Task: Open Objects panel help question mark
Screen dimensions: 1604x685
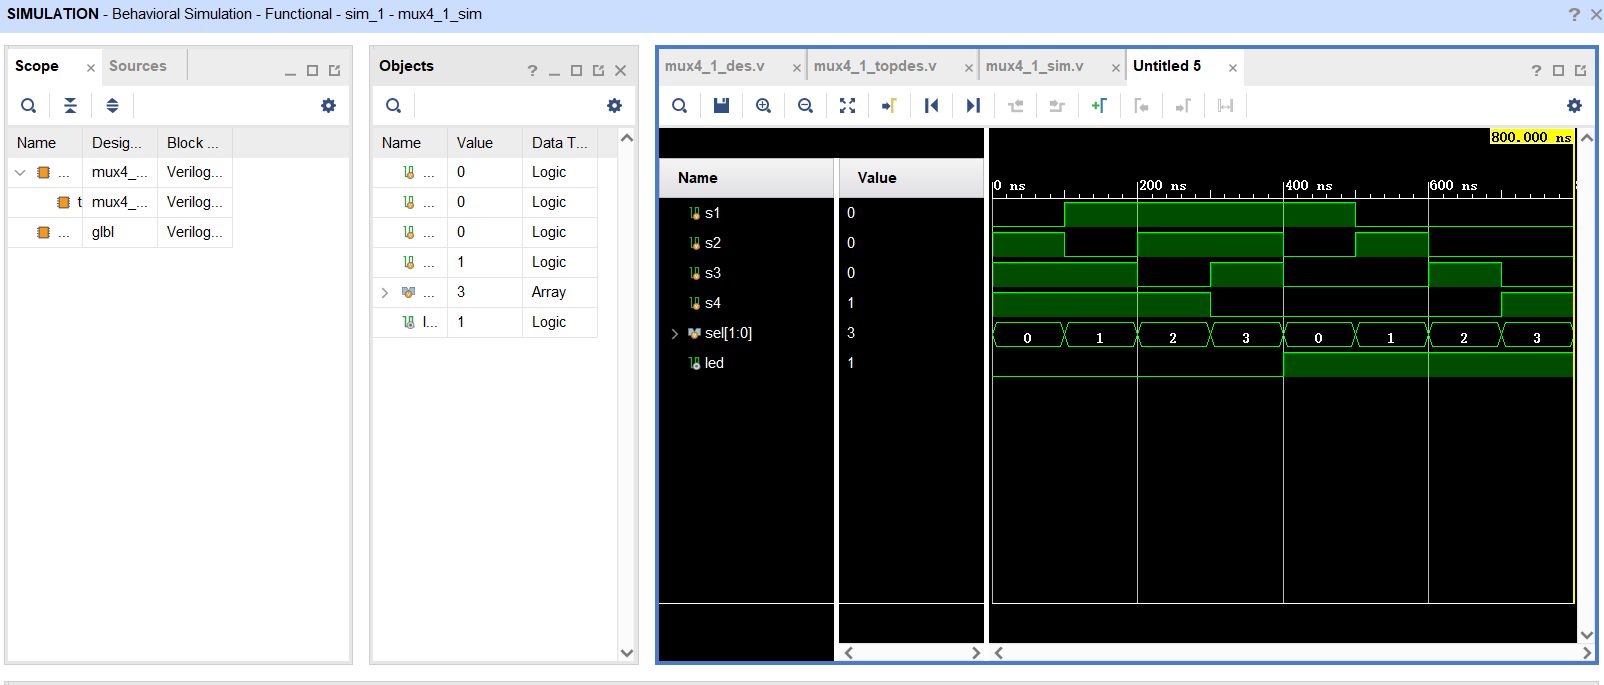Action: [x=532, y=70]
